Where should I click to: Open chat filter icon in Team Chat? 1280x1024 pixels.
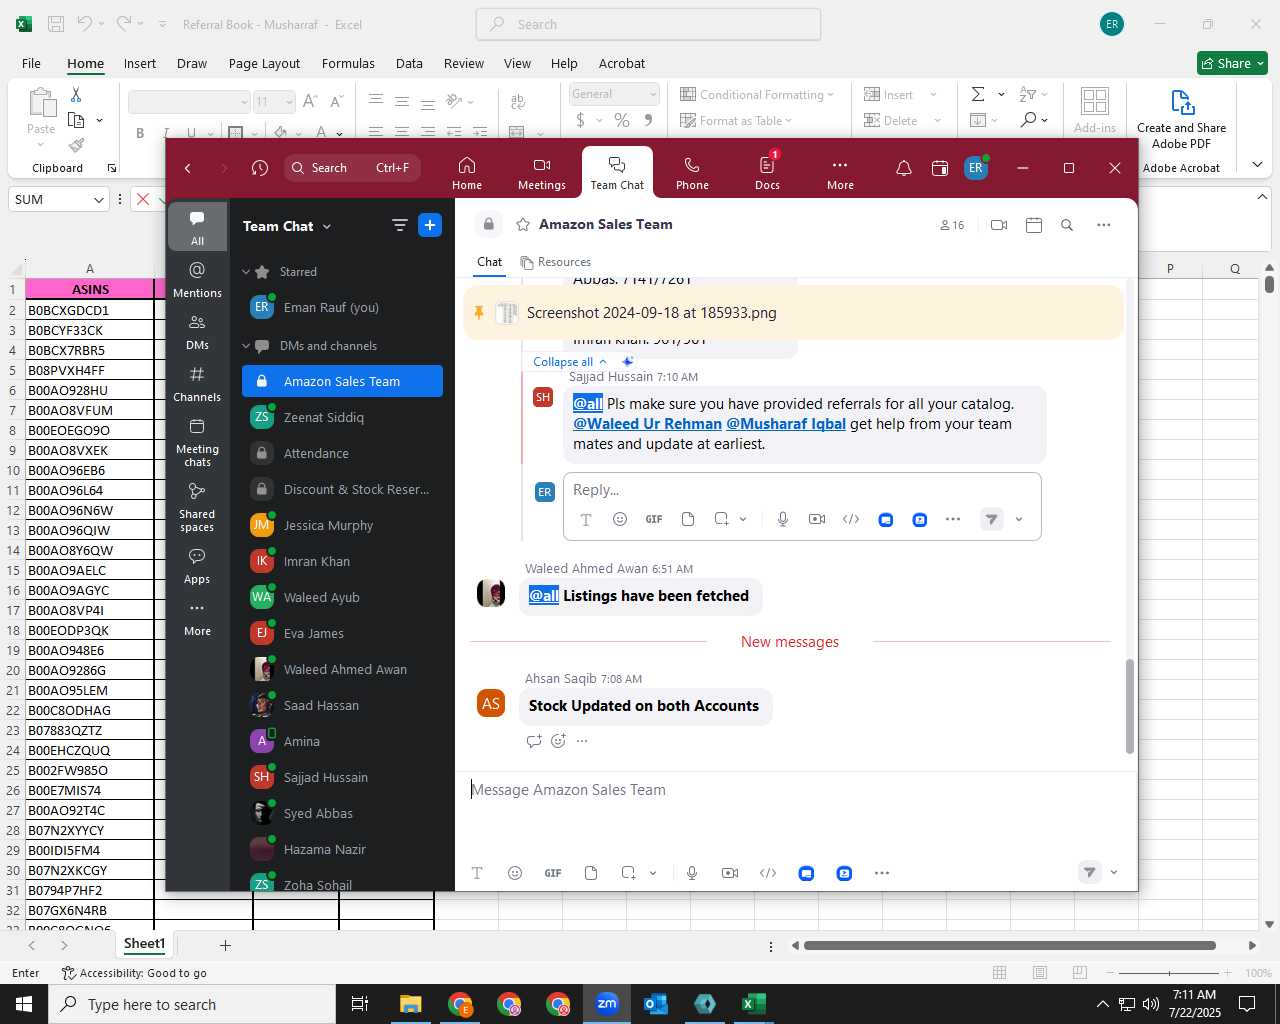coord(399,226)
